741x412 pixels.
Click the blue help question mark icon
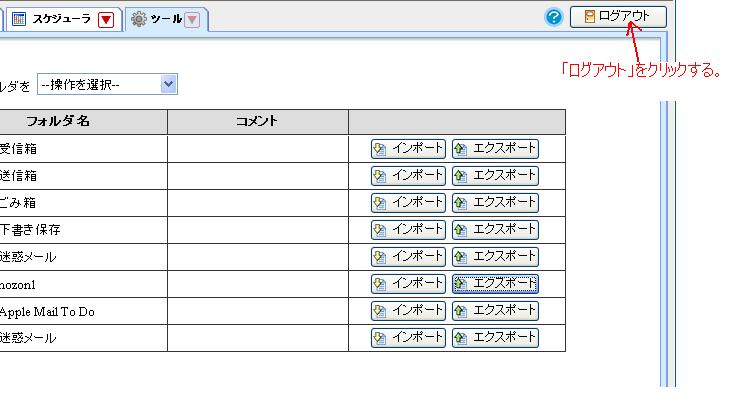(x=553, y=17)
